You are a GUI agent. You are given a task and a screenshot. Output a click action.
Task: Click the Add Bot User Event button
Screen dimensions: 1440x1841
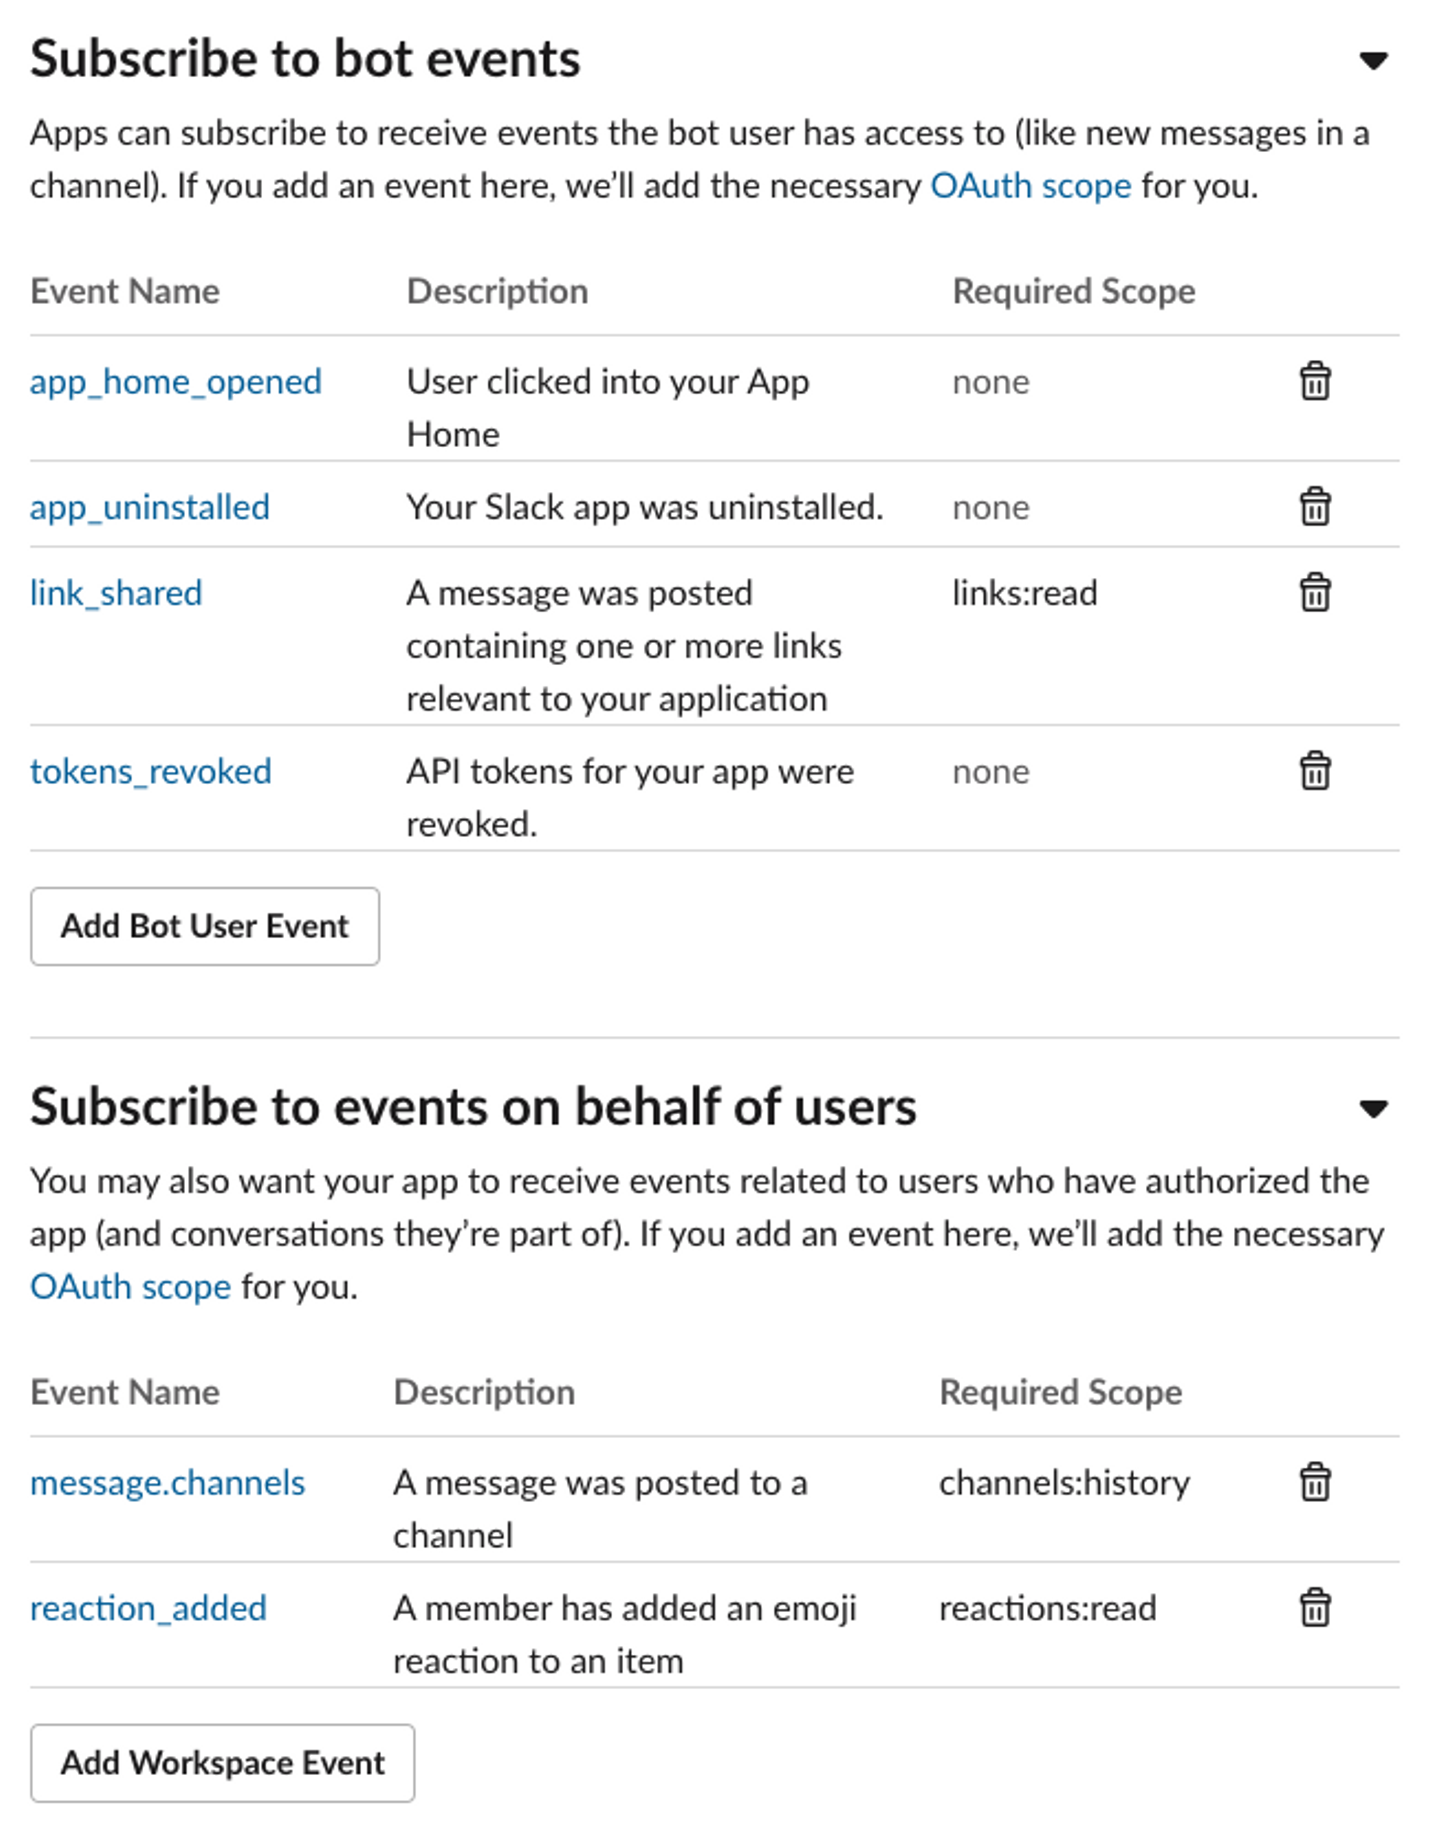point(205,926)
